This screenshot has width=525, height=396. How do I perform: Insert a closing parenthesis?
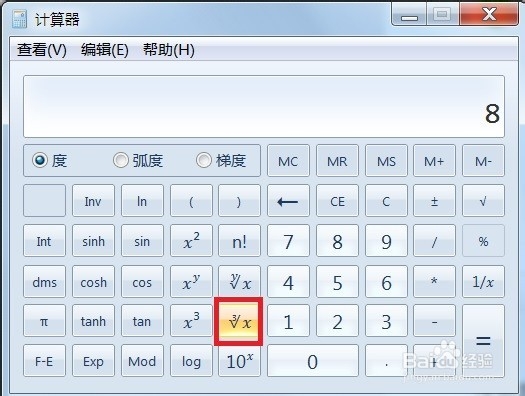(x=239, y=201)
